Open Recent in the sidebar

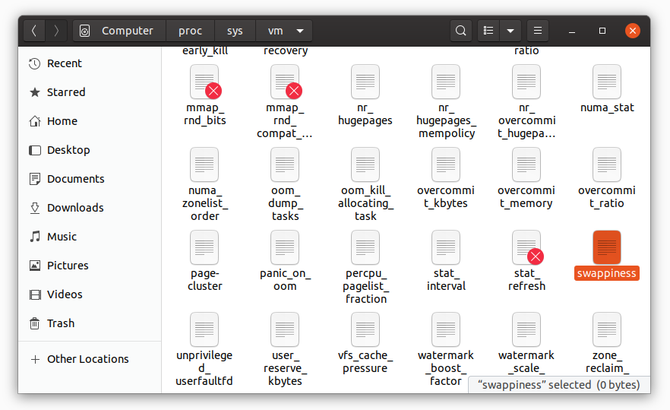coord(90,63)
